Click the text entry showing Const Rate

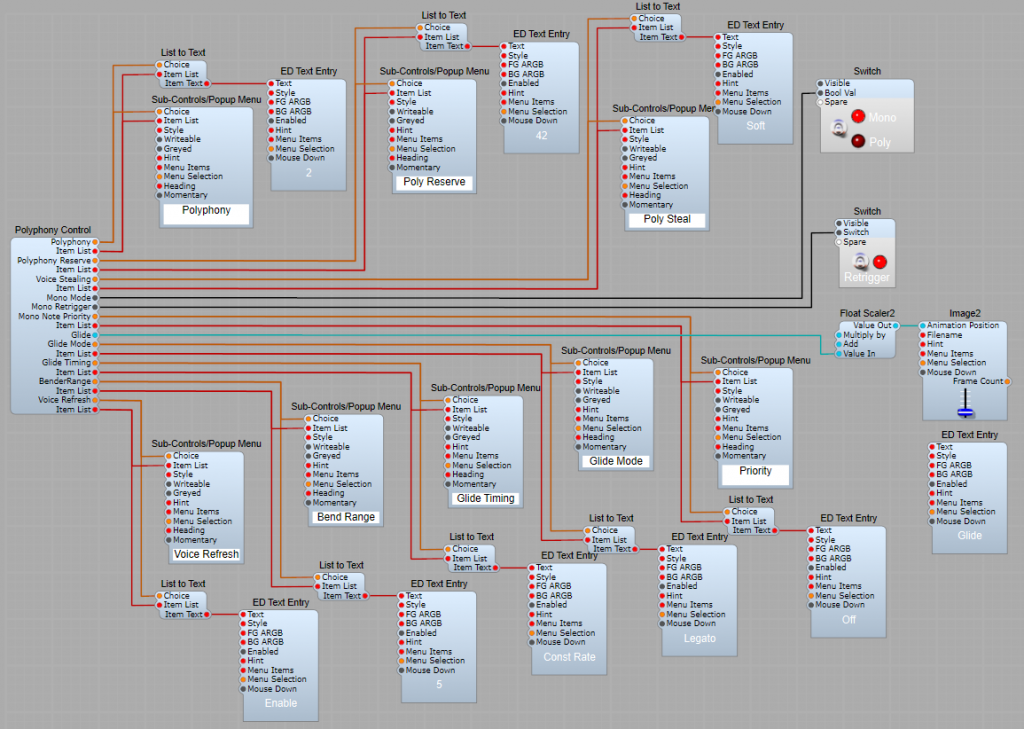(x=569, y=657)
